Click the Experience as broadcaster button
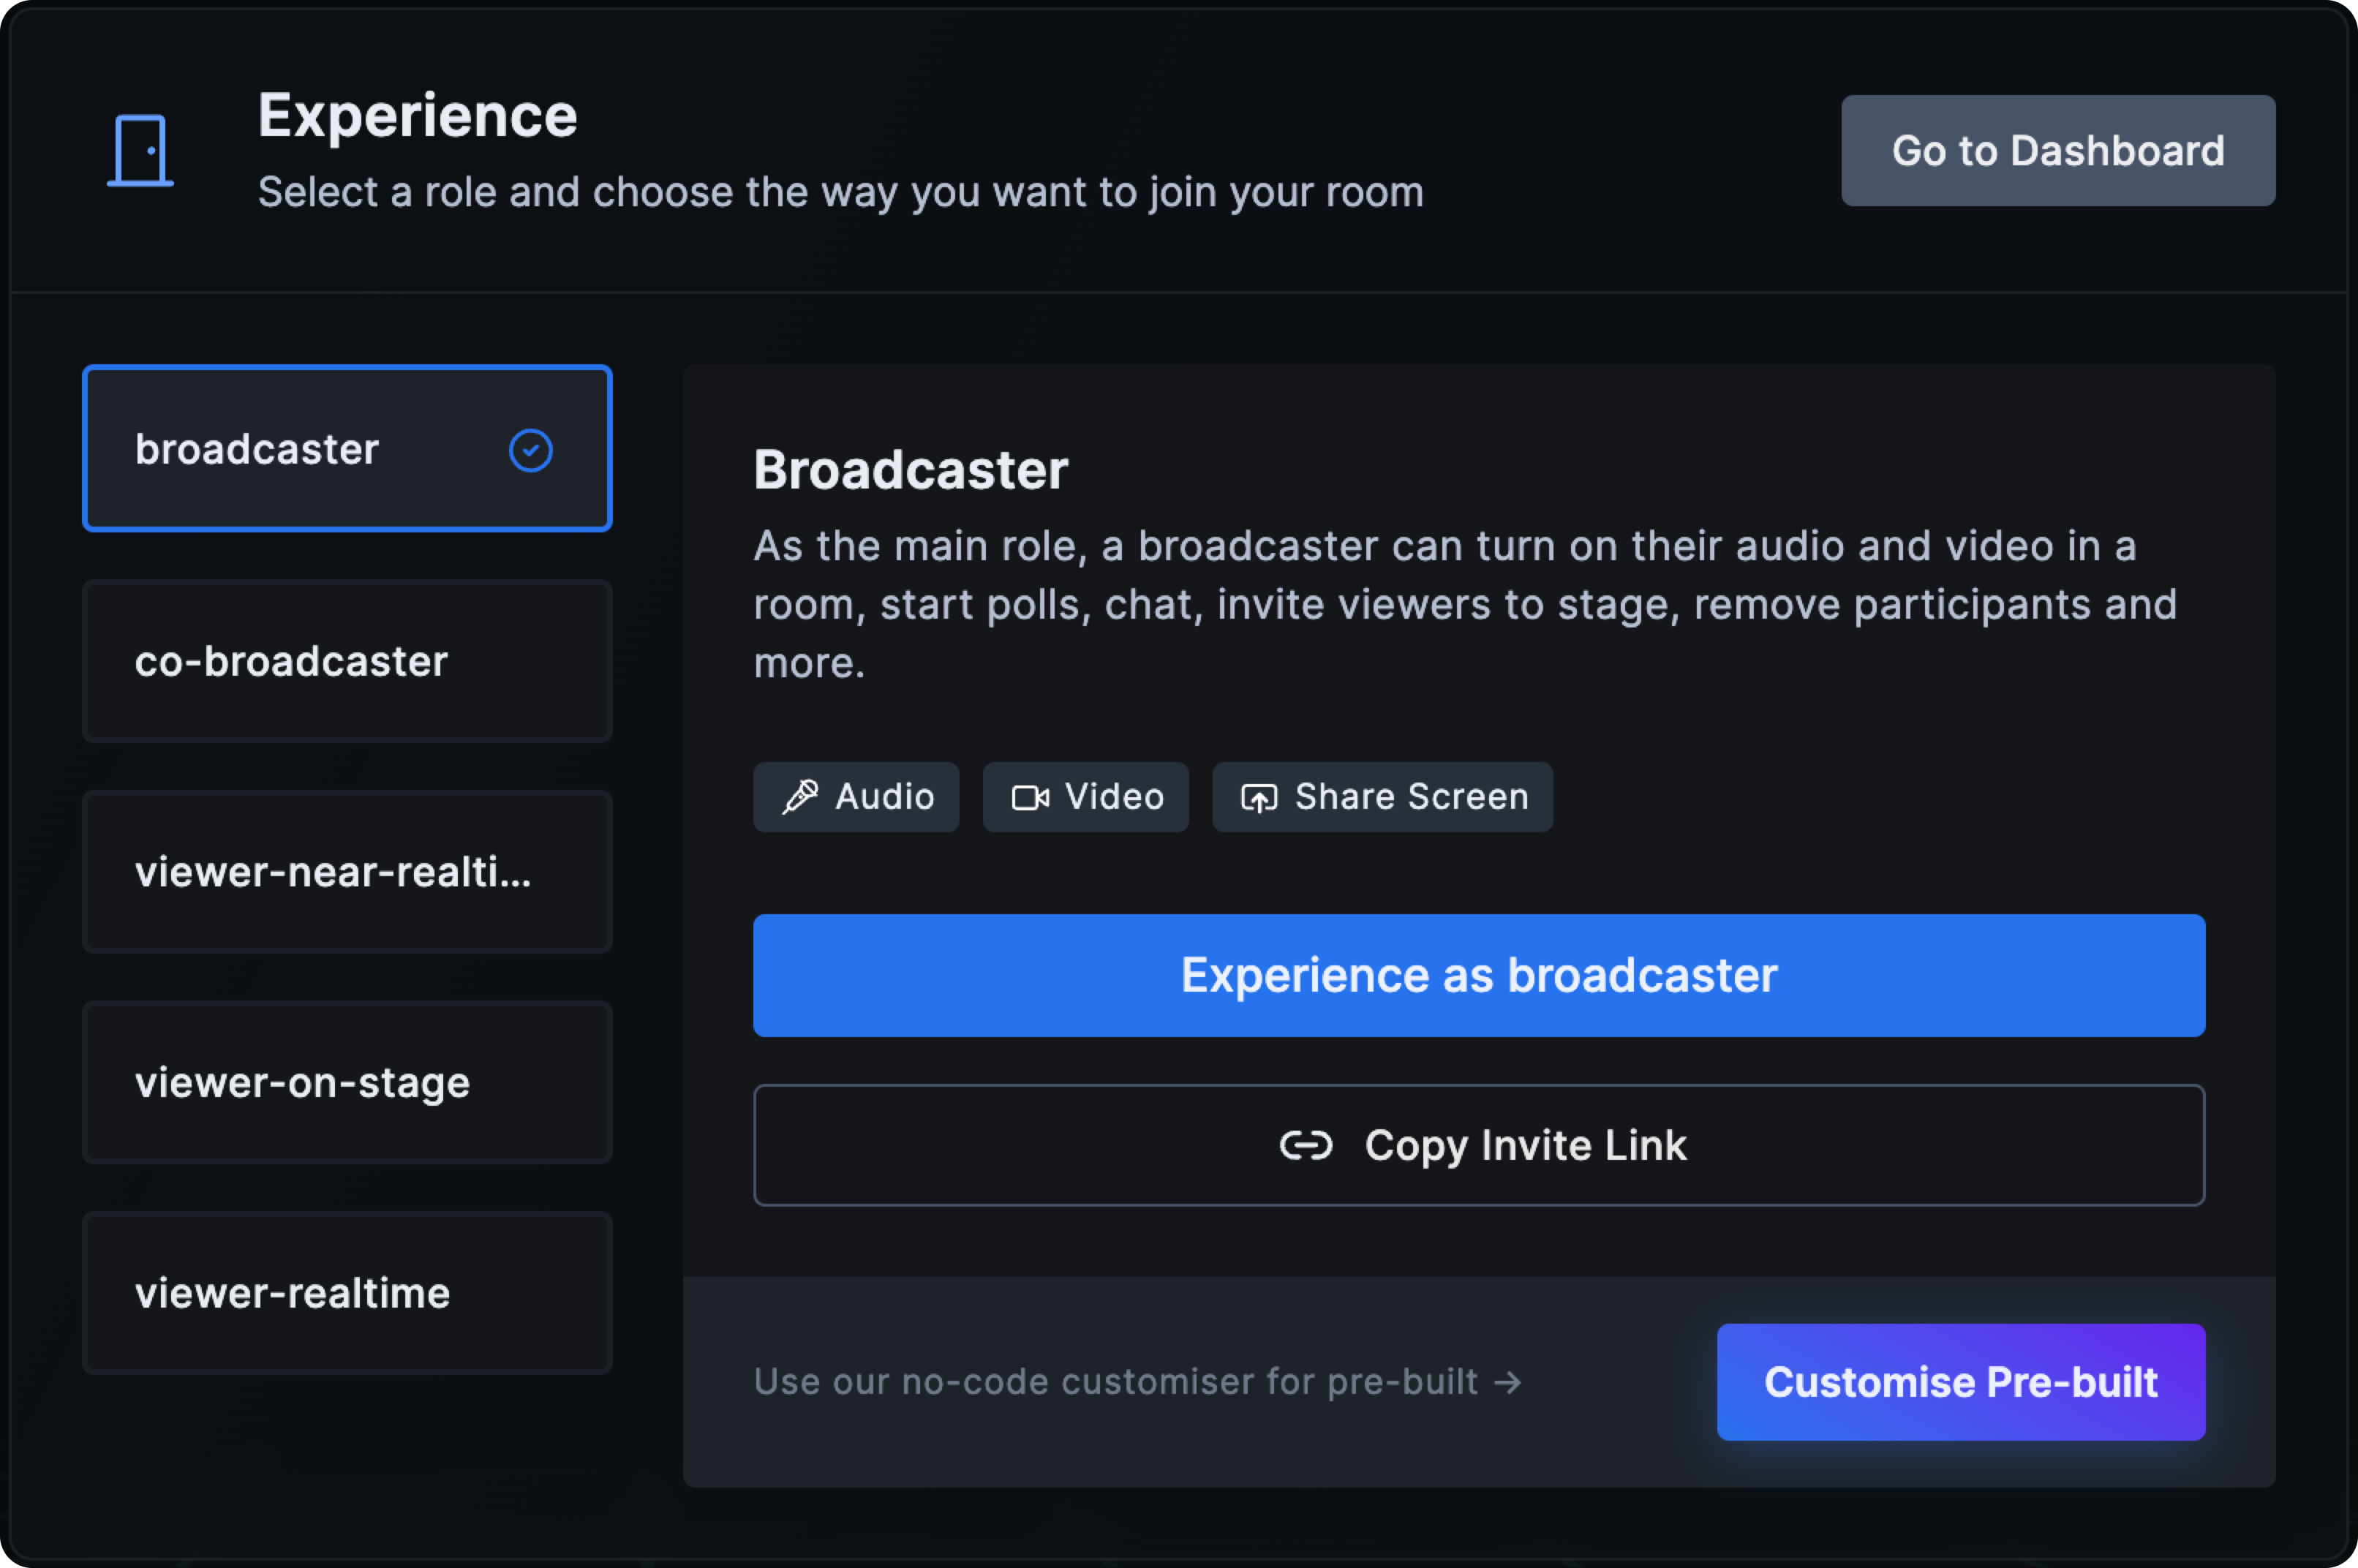Image resolution: width=2358 pixels, height=1568 pixels. [x=1480, y=975]
